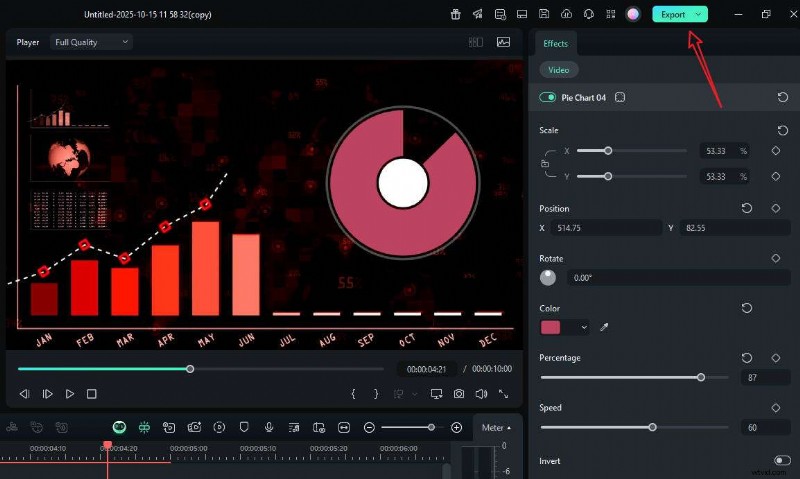This screenshot has height=479, width=800.
Task: Open the Meter dropdown
Action: pos(496,427)
